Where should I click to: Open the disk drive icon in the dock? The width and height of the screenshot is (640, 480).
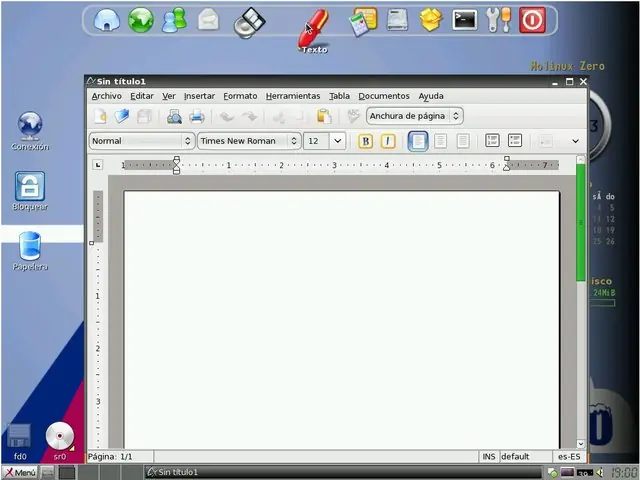click(x=397, y=20)
